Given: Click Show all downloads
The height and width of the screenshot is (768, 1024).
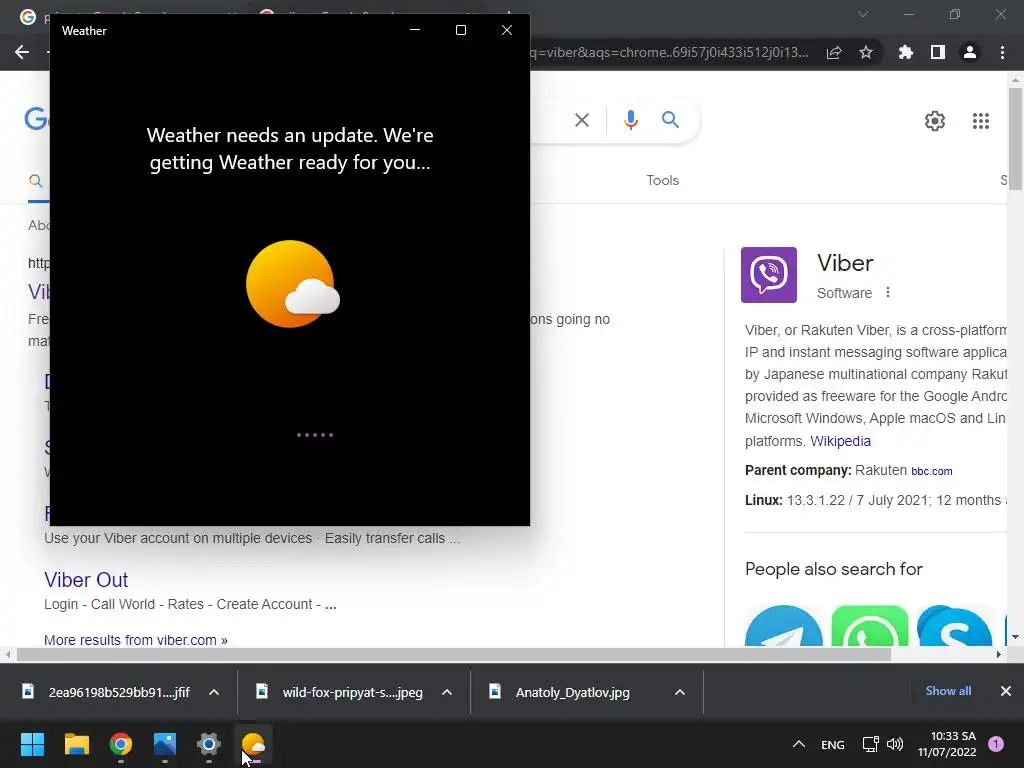Looking at the screenshot, I should coord(948,691).
